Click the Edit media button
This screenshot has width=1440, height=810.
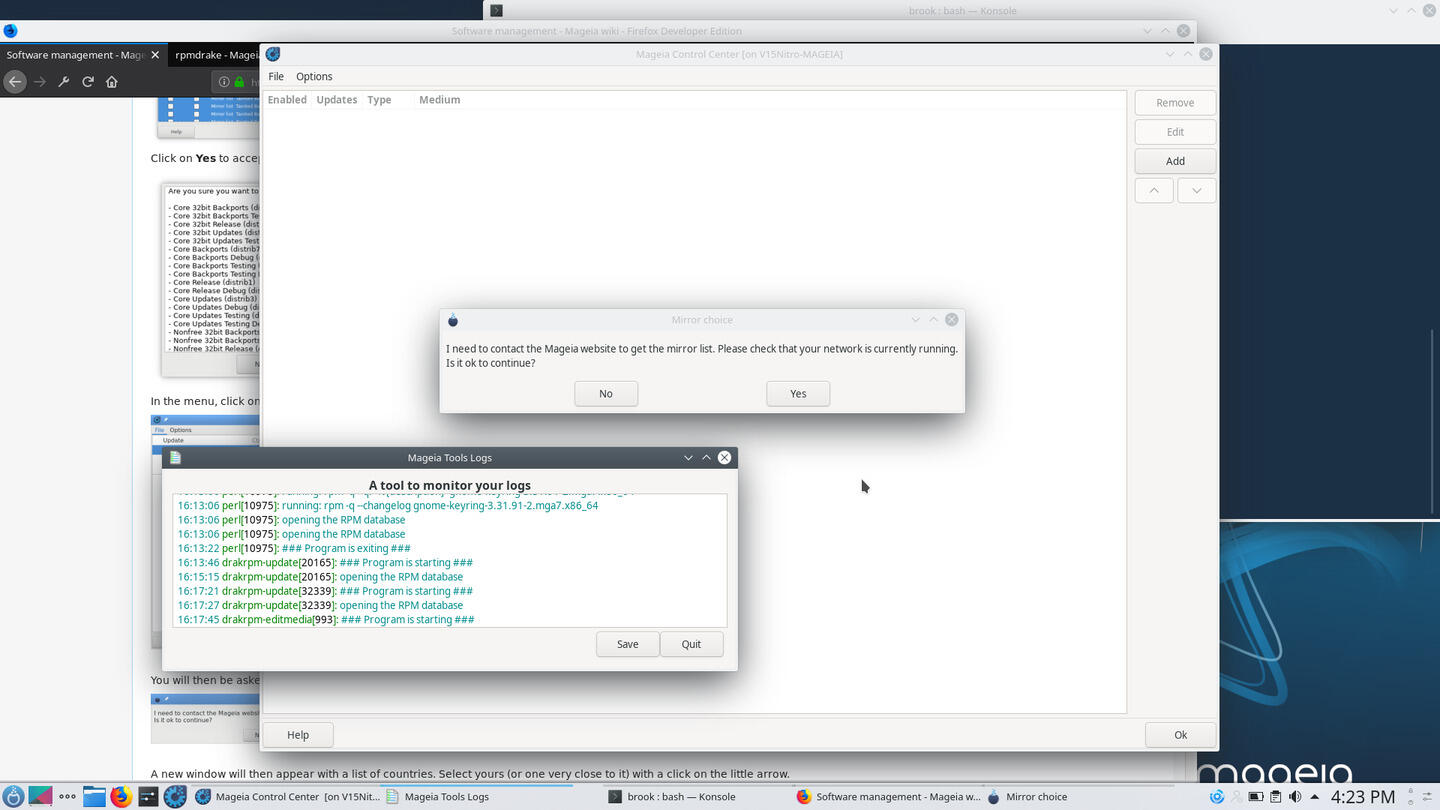pos(1175,132)
